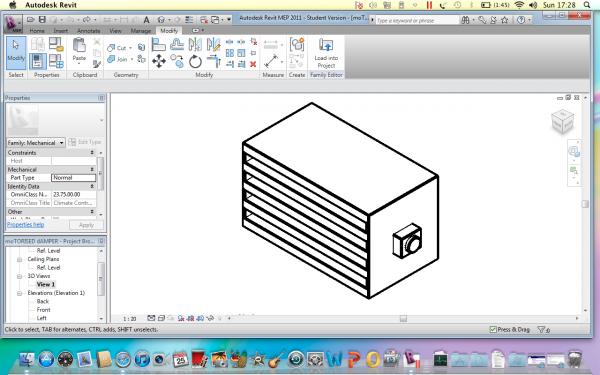
Task: Select the Scale tool
Action: (x=241, y=53)
